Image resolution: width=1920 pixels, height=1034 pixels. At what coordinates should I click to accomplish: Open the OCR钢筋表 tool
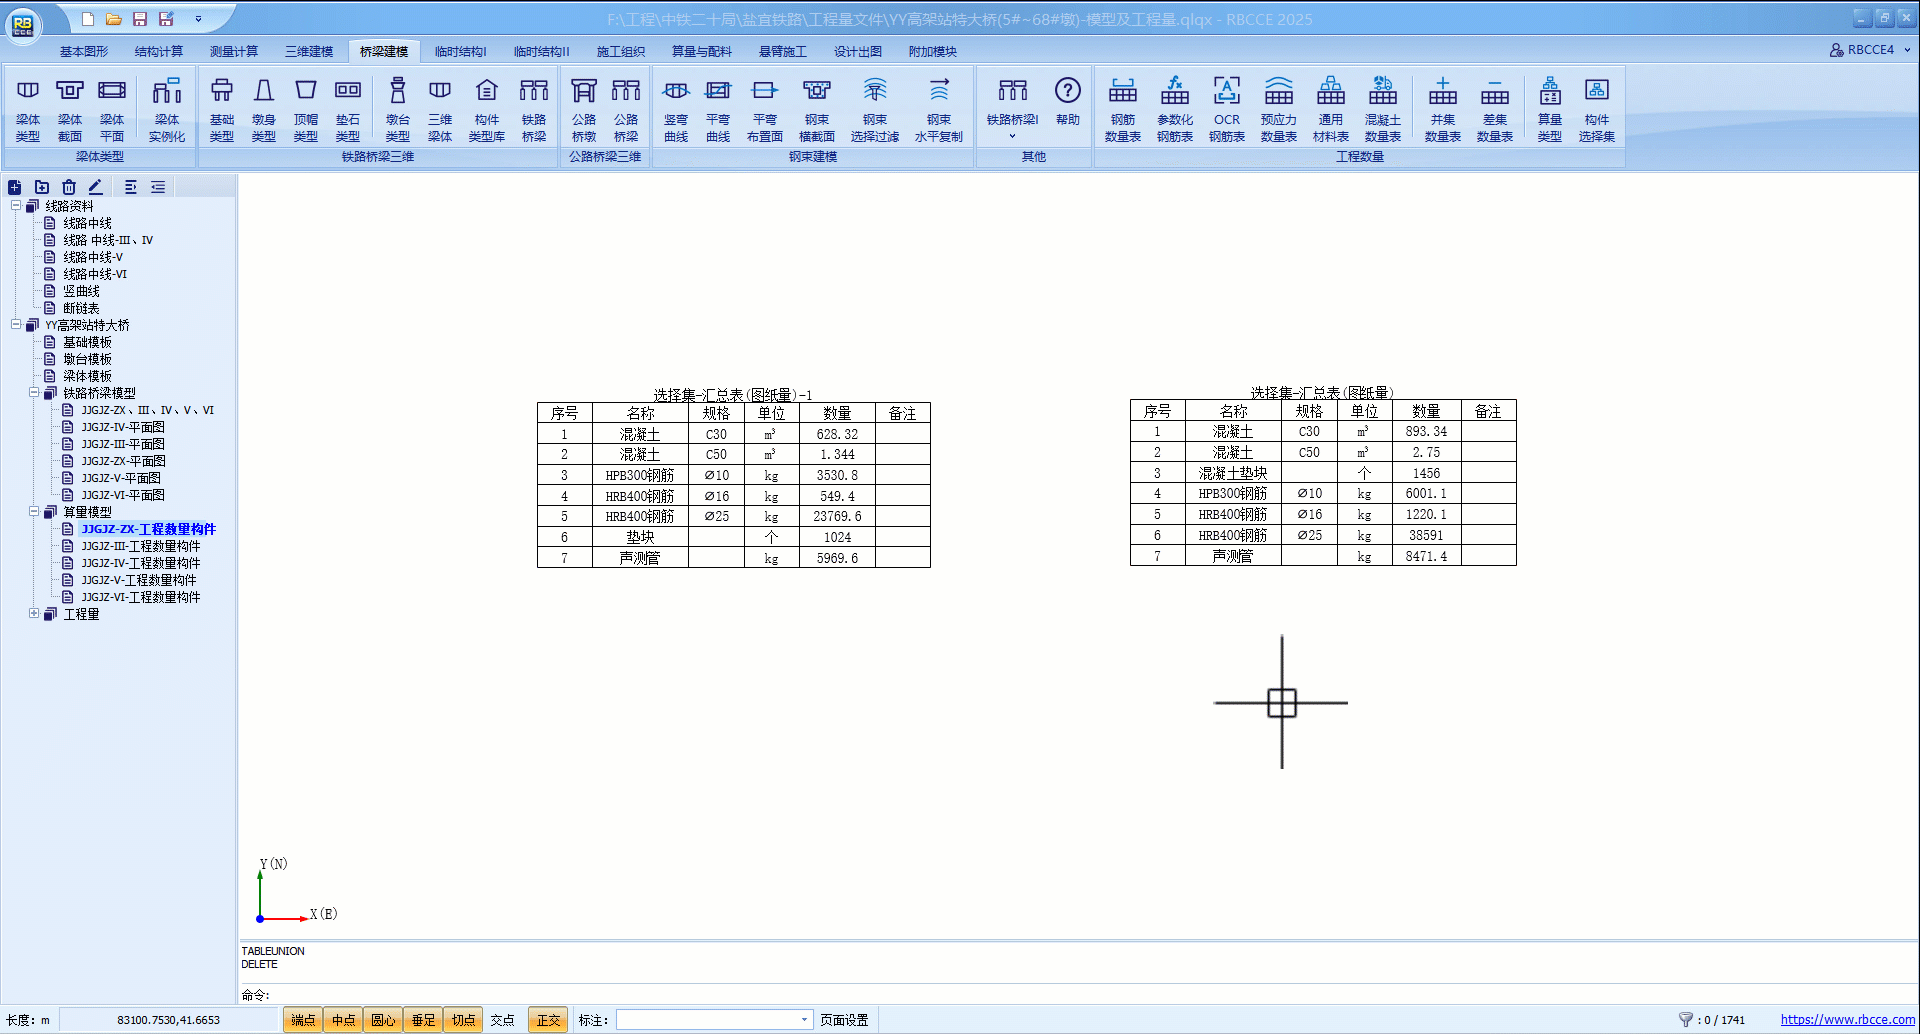click(x=1226, y=108)
